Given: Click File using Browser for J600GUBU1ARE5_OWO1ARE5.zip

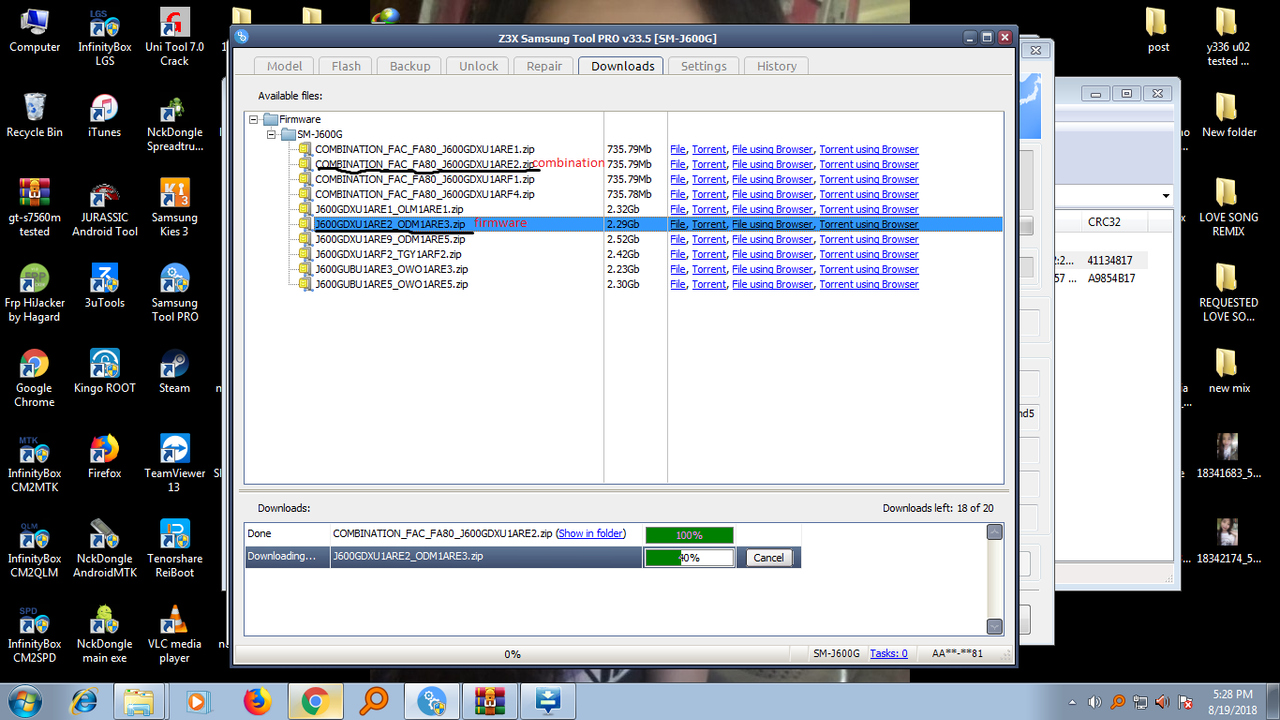Looking at the screenshot, I should click(x=772, y=285).
